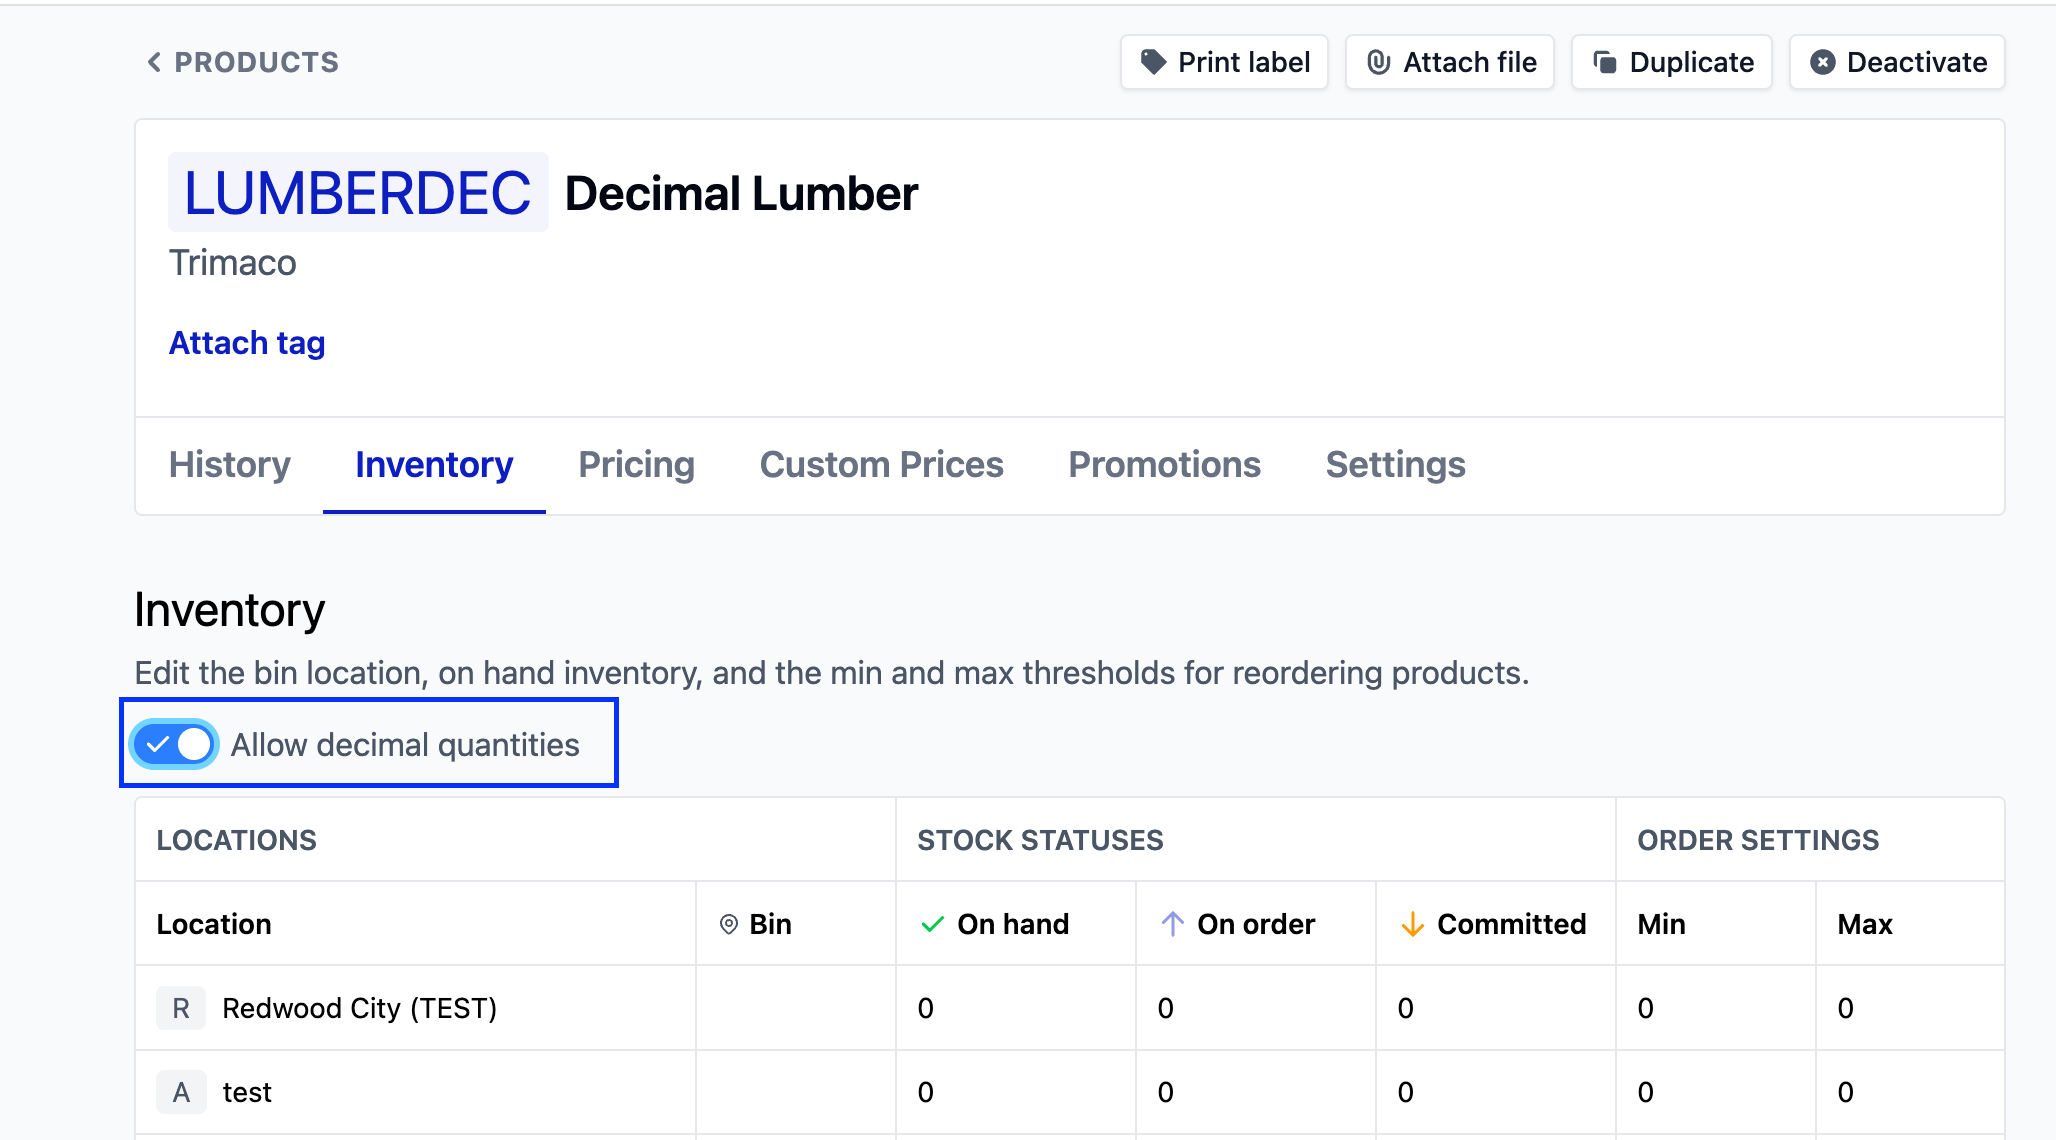The height and width of the screenshot is (1140, 2056).
Task: Click the back chevron beside PRODUCTS
Action: click(154, 62)
